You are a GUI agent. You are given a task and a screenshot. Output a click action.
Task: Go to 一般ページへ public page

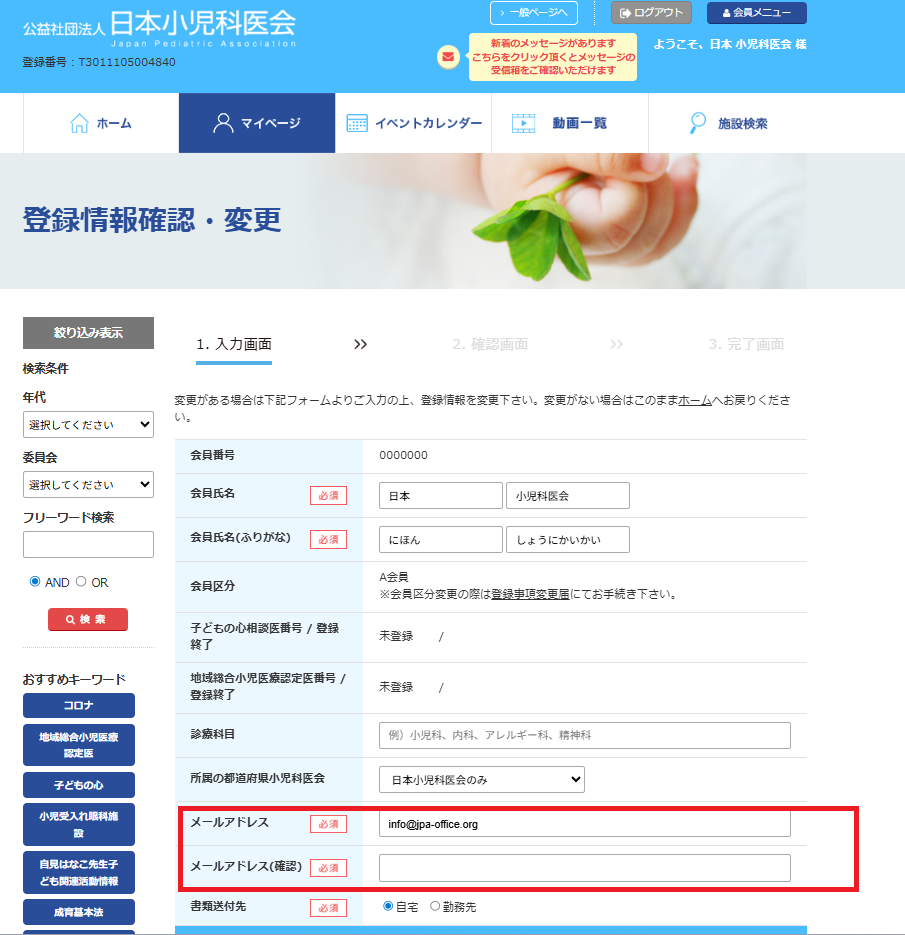click(534, 13)
